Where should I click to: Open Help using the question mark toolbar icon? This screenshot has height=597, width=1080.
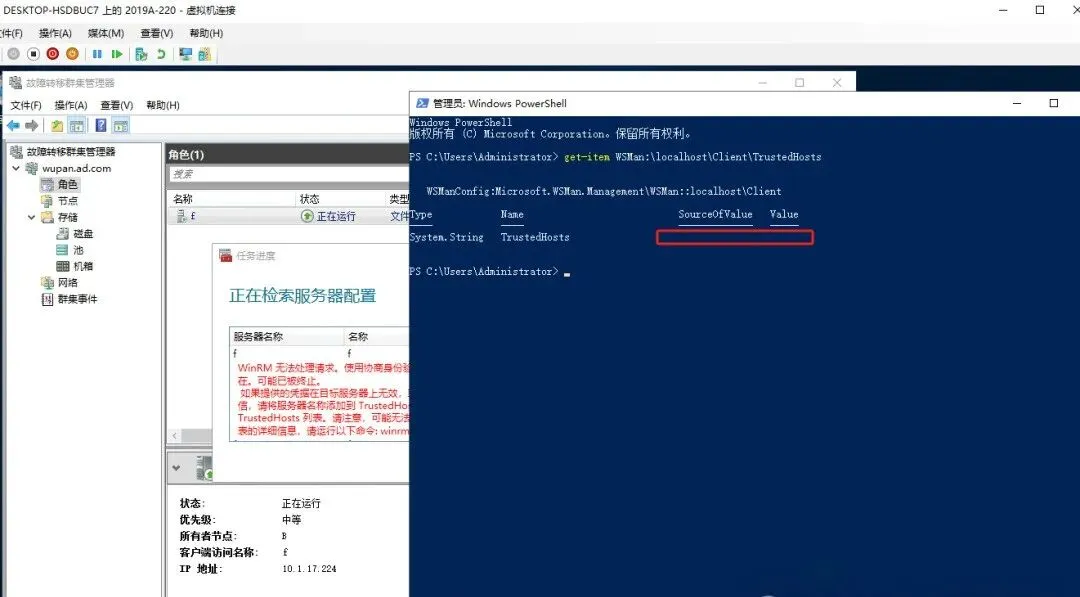tap(100, 126)
